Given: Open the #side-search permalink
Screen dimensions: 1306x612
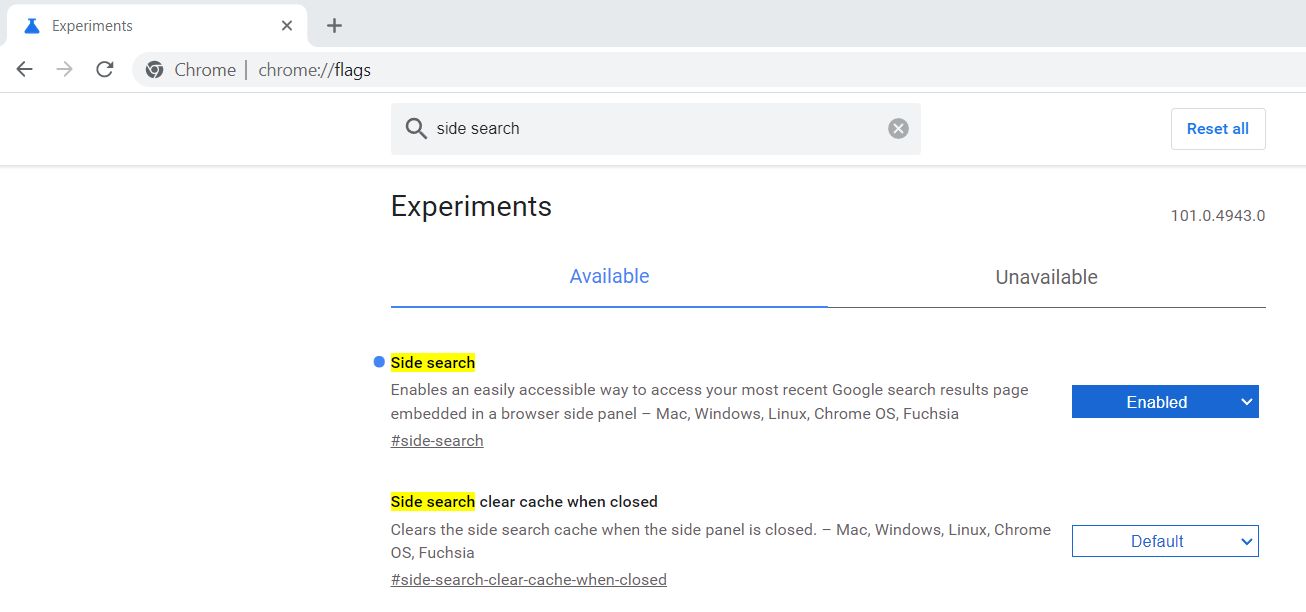Looking at the screenshot, I should pos(436,440).
